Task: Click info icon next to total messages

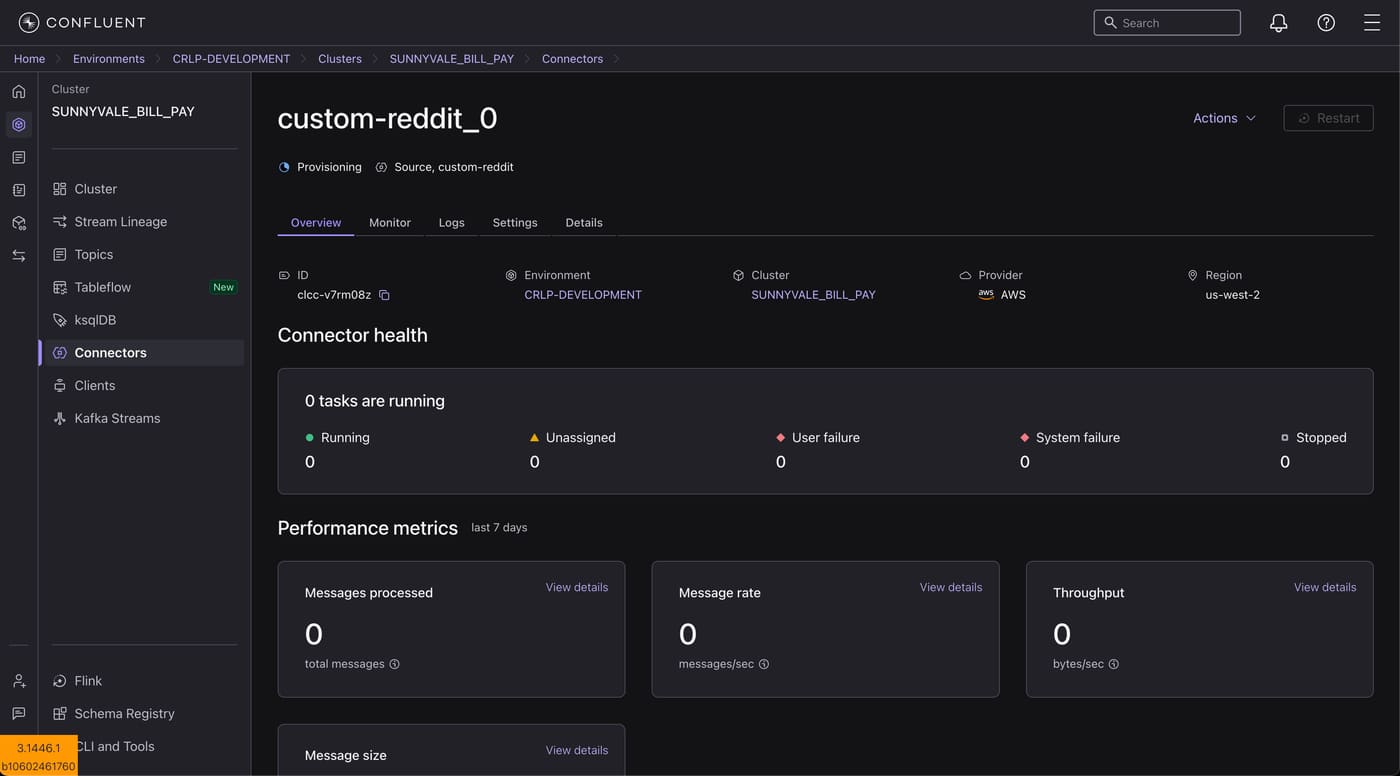Action: tap(394, 664)
